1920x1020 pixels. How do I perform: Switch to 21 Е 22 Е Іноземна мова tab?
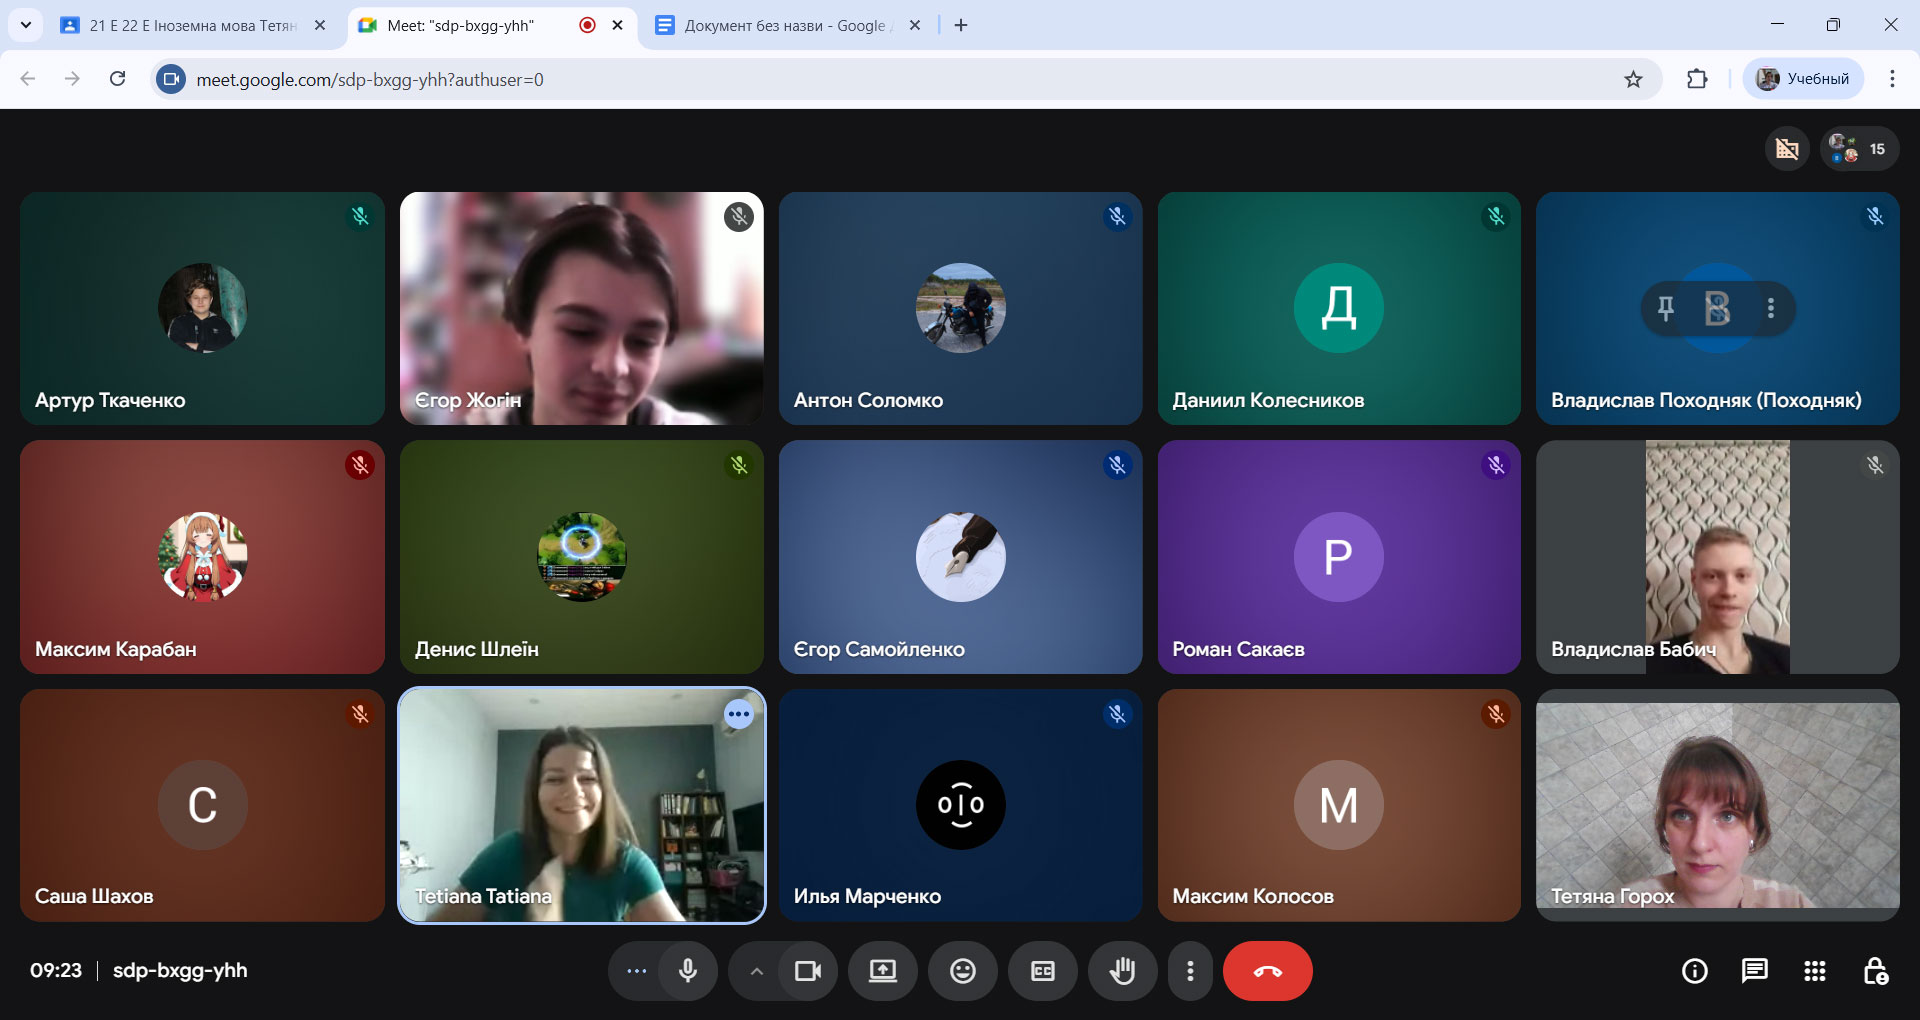tap(192, 25)
